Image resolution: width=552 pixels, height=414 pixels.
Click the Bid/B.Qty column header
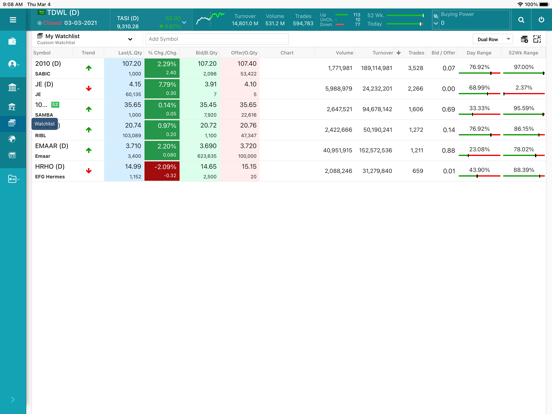pyautogui.click(x=207, y=53)
